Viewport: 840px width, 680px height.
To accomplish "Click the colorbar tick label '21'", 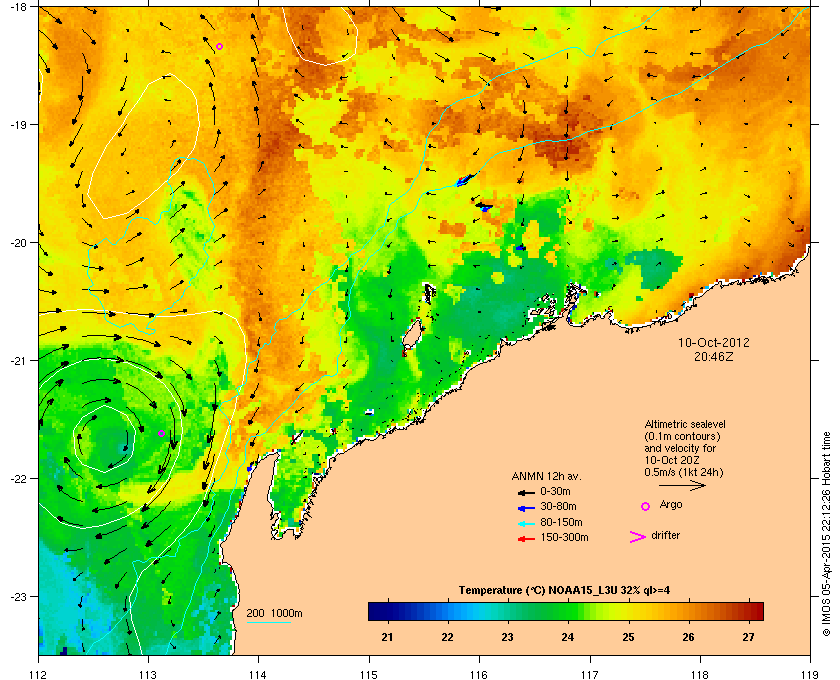I will coord(387,637).
